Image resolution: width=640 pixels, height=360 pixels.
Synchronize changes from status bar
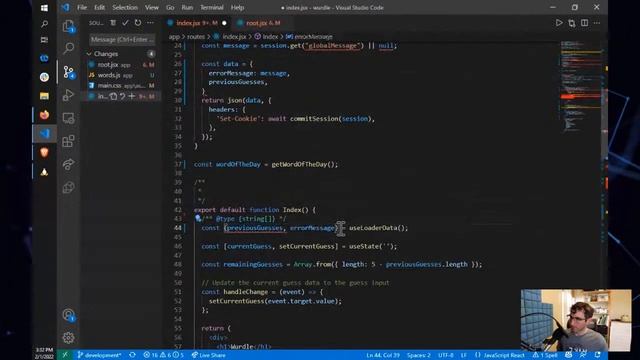(x=132, y=355)
